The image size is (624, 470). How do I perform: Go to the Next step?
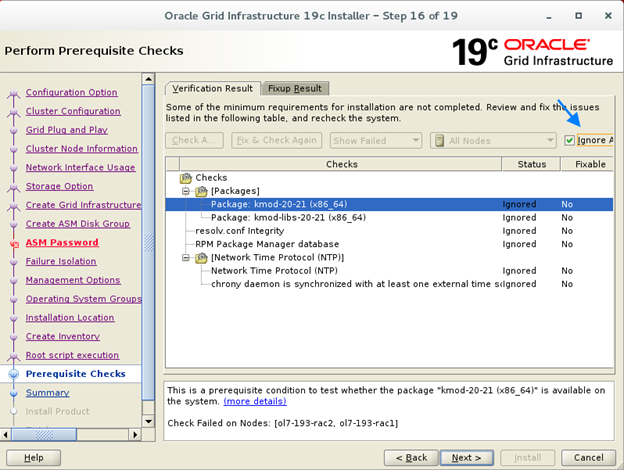(466, 458)
